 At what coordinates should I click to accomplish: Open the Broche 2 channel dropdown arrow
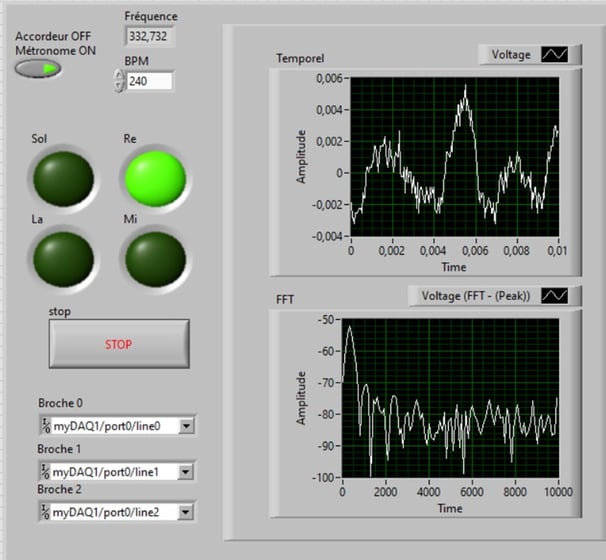click(x=186, y=512)
